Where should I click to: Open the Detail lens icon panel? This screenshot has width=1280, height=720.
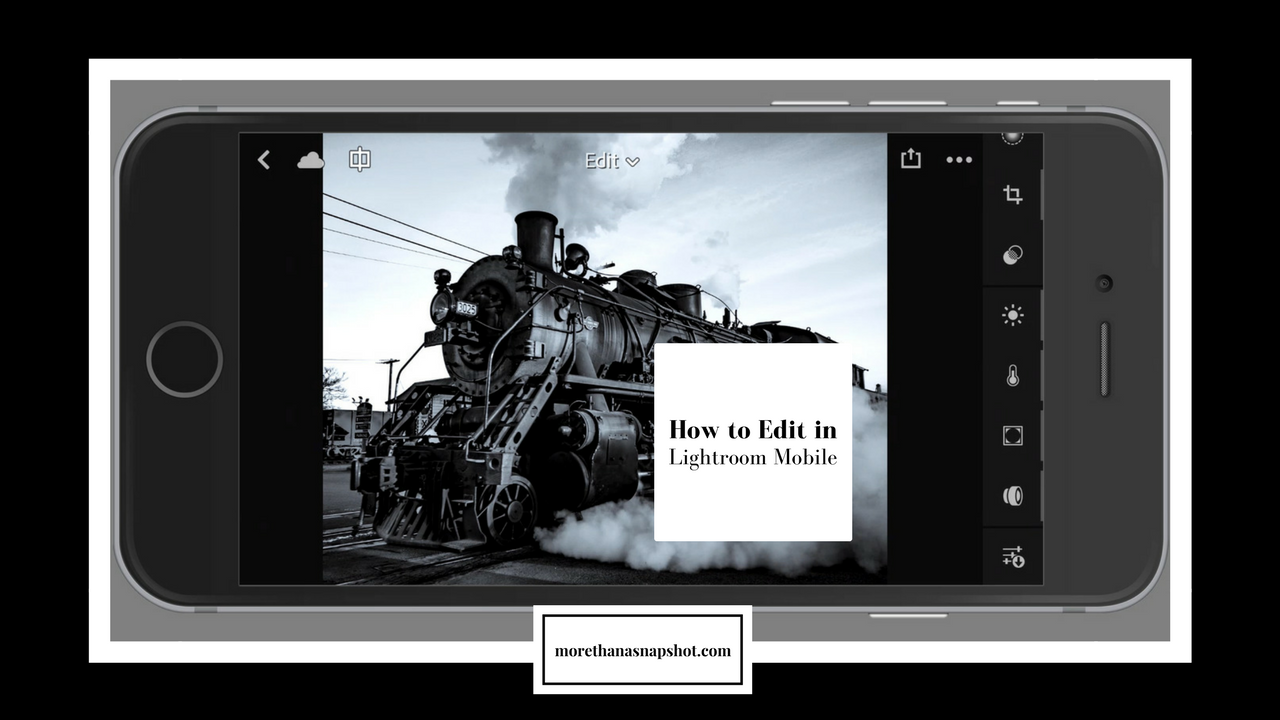click(x=1013, y=496)
